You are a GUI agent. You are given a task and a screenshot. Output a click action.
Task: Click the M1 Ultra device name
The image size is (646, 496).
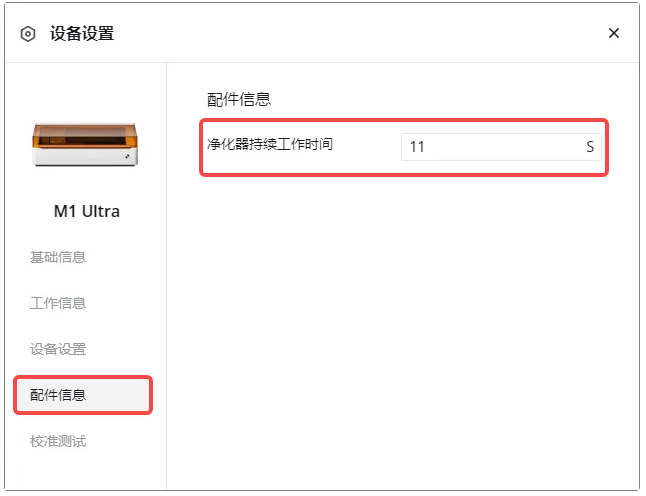coord(87,211)
